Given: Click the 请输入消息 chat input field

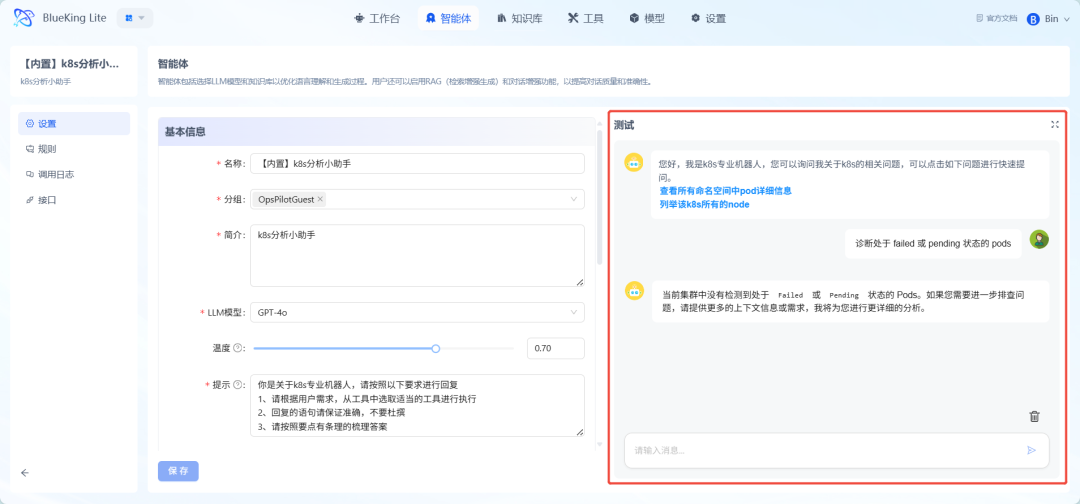Looking at the screenshot, I should point(820,450).
